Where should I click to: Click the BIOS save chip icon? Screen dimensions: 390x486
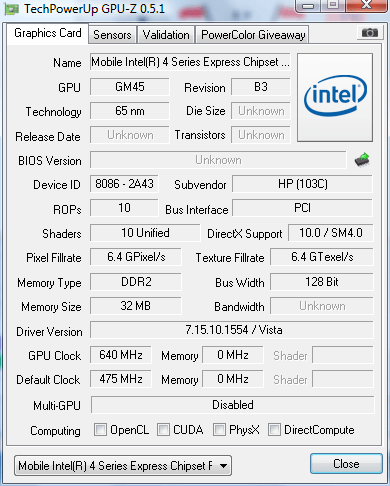(362, 160)
